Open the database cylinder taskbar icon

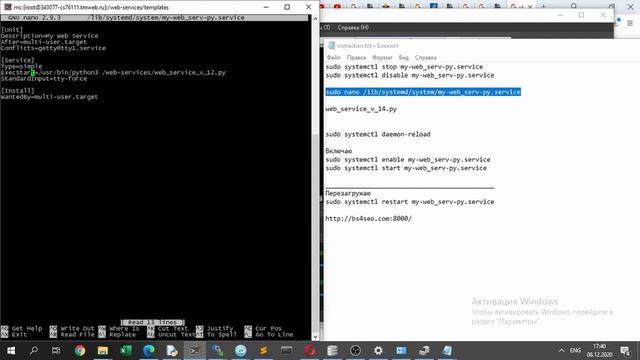(332, 350)
